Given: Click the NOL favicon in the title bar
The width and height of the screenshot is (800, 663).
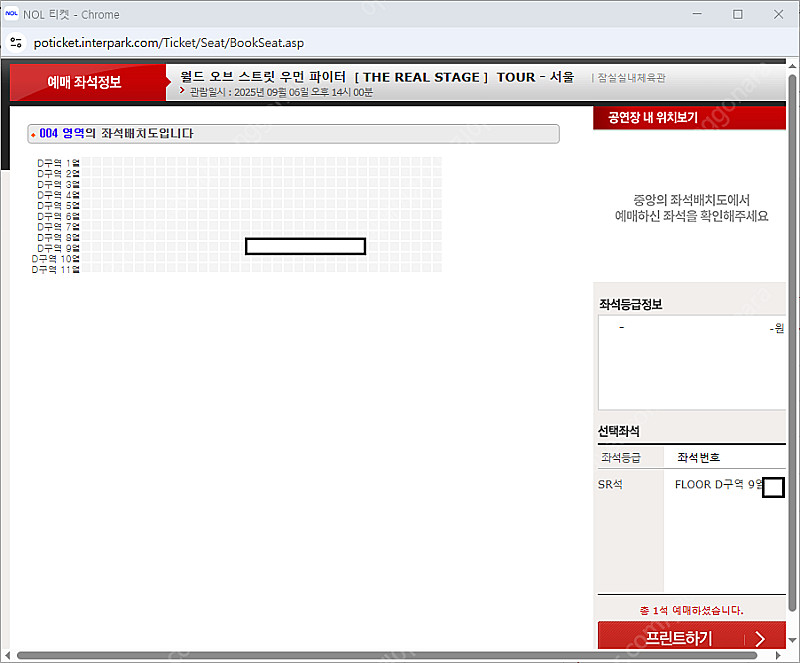Looking at the screenshot, I should pos(11,14).
